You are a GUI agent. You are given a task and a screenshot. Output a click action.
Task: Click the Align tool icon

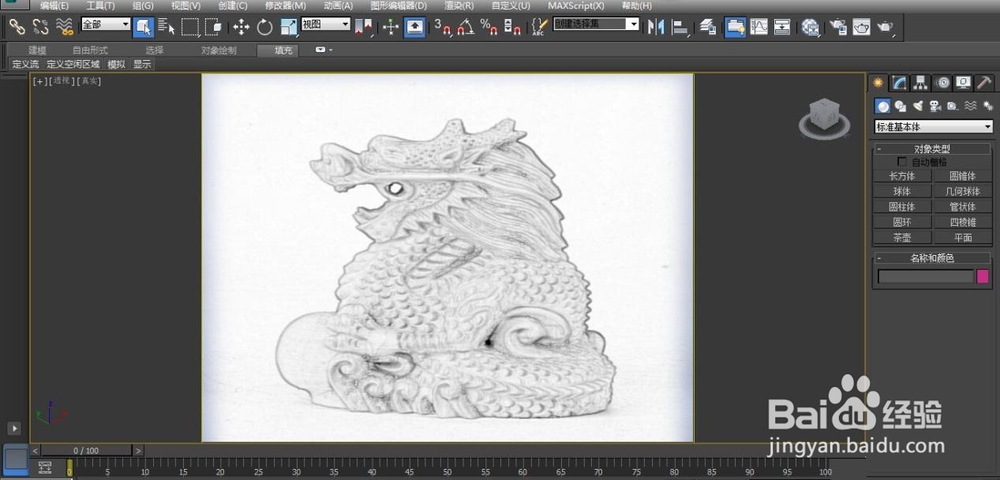681,27
